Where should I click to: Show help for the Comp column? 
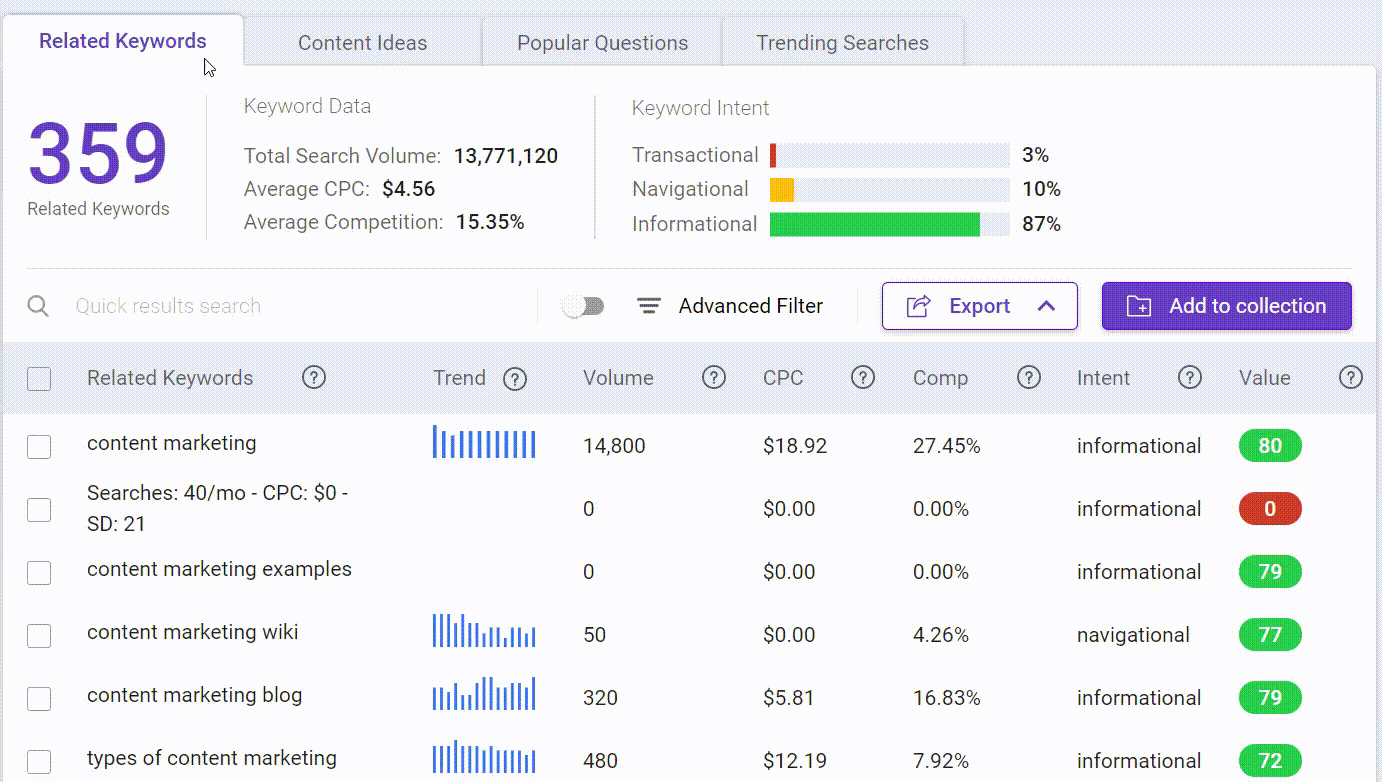1029,378
